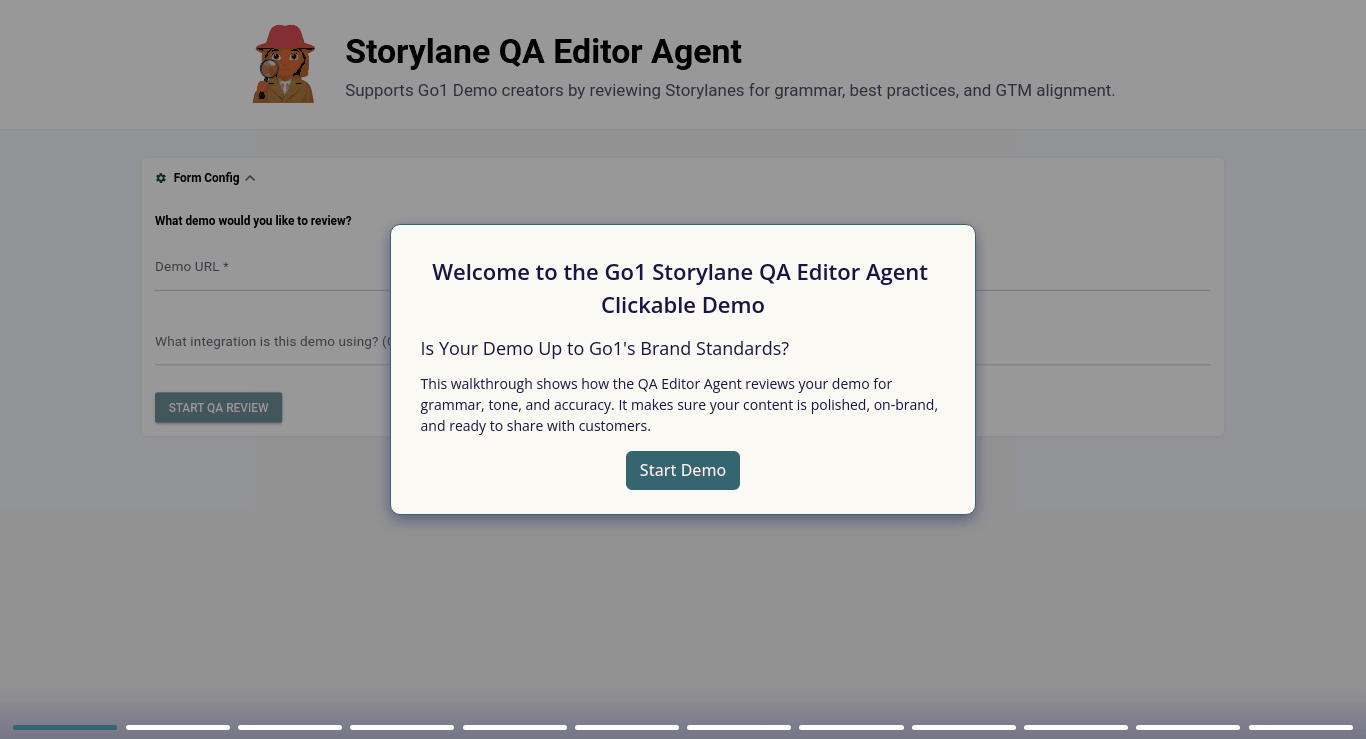Viewport: 1366px width, 739px height.
Task: Click the header subtitle about supporting Go1 Demo creators
Action: pos(730,91)
